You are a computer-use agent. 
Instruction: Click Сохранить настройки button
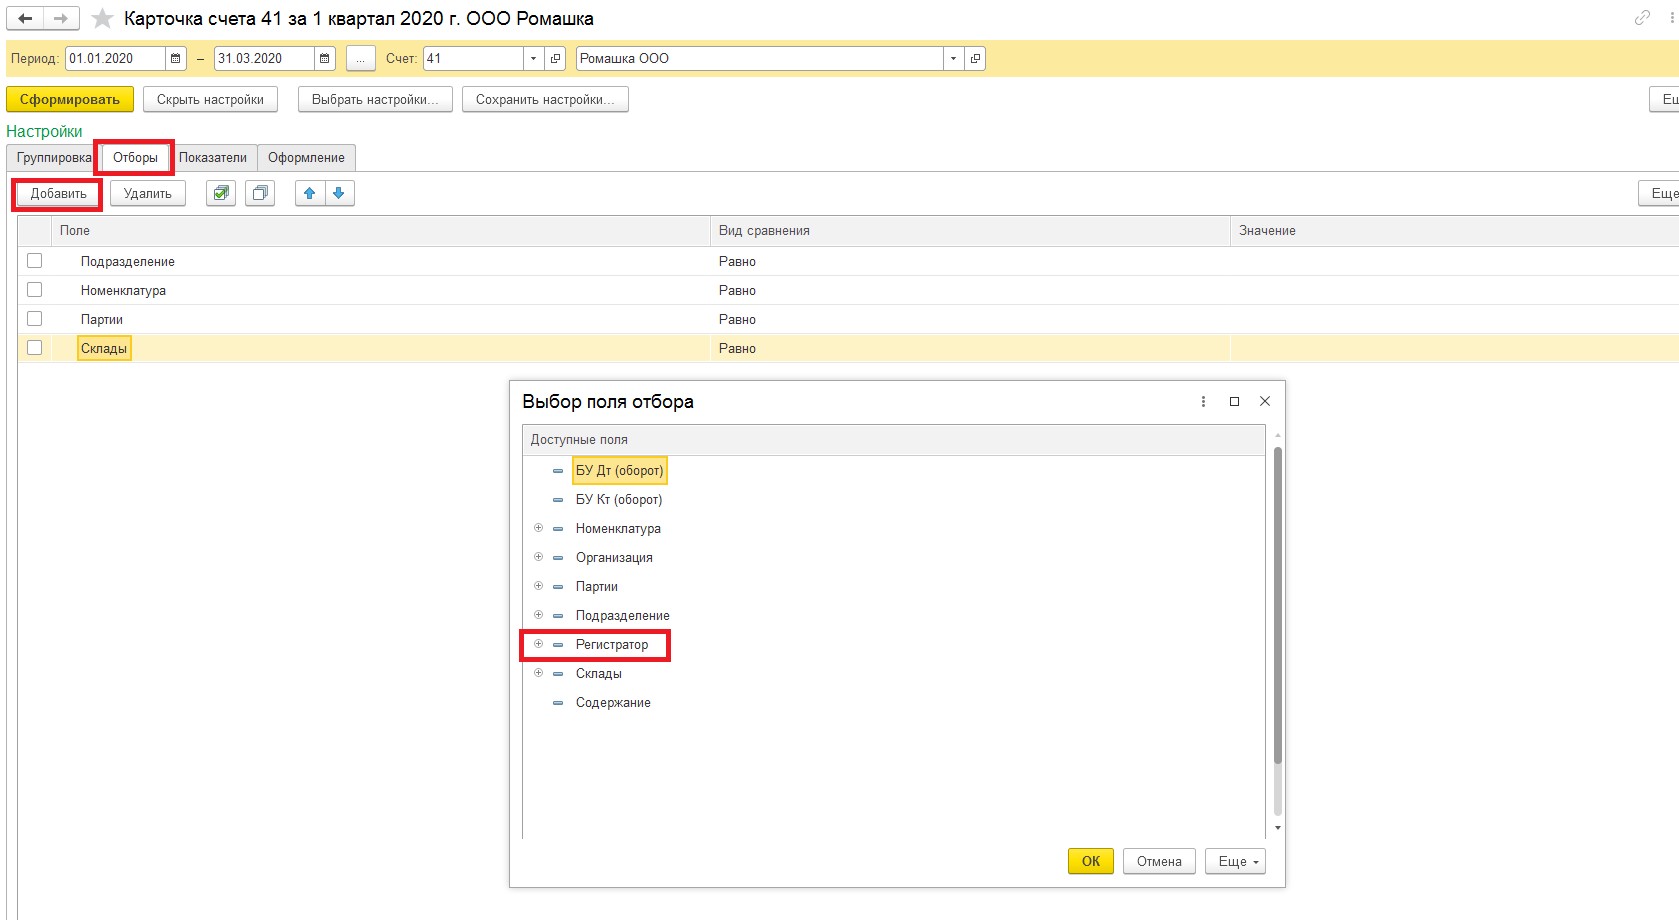545,99
